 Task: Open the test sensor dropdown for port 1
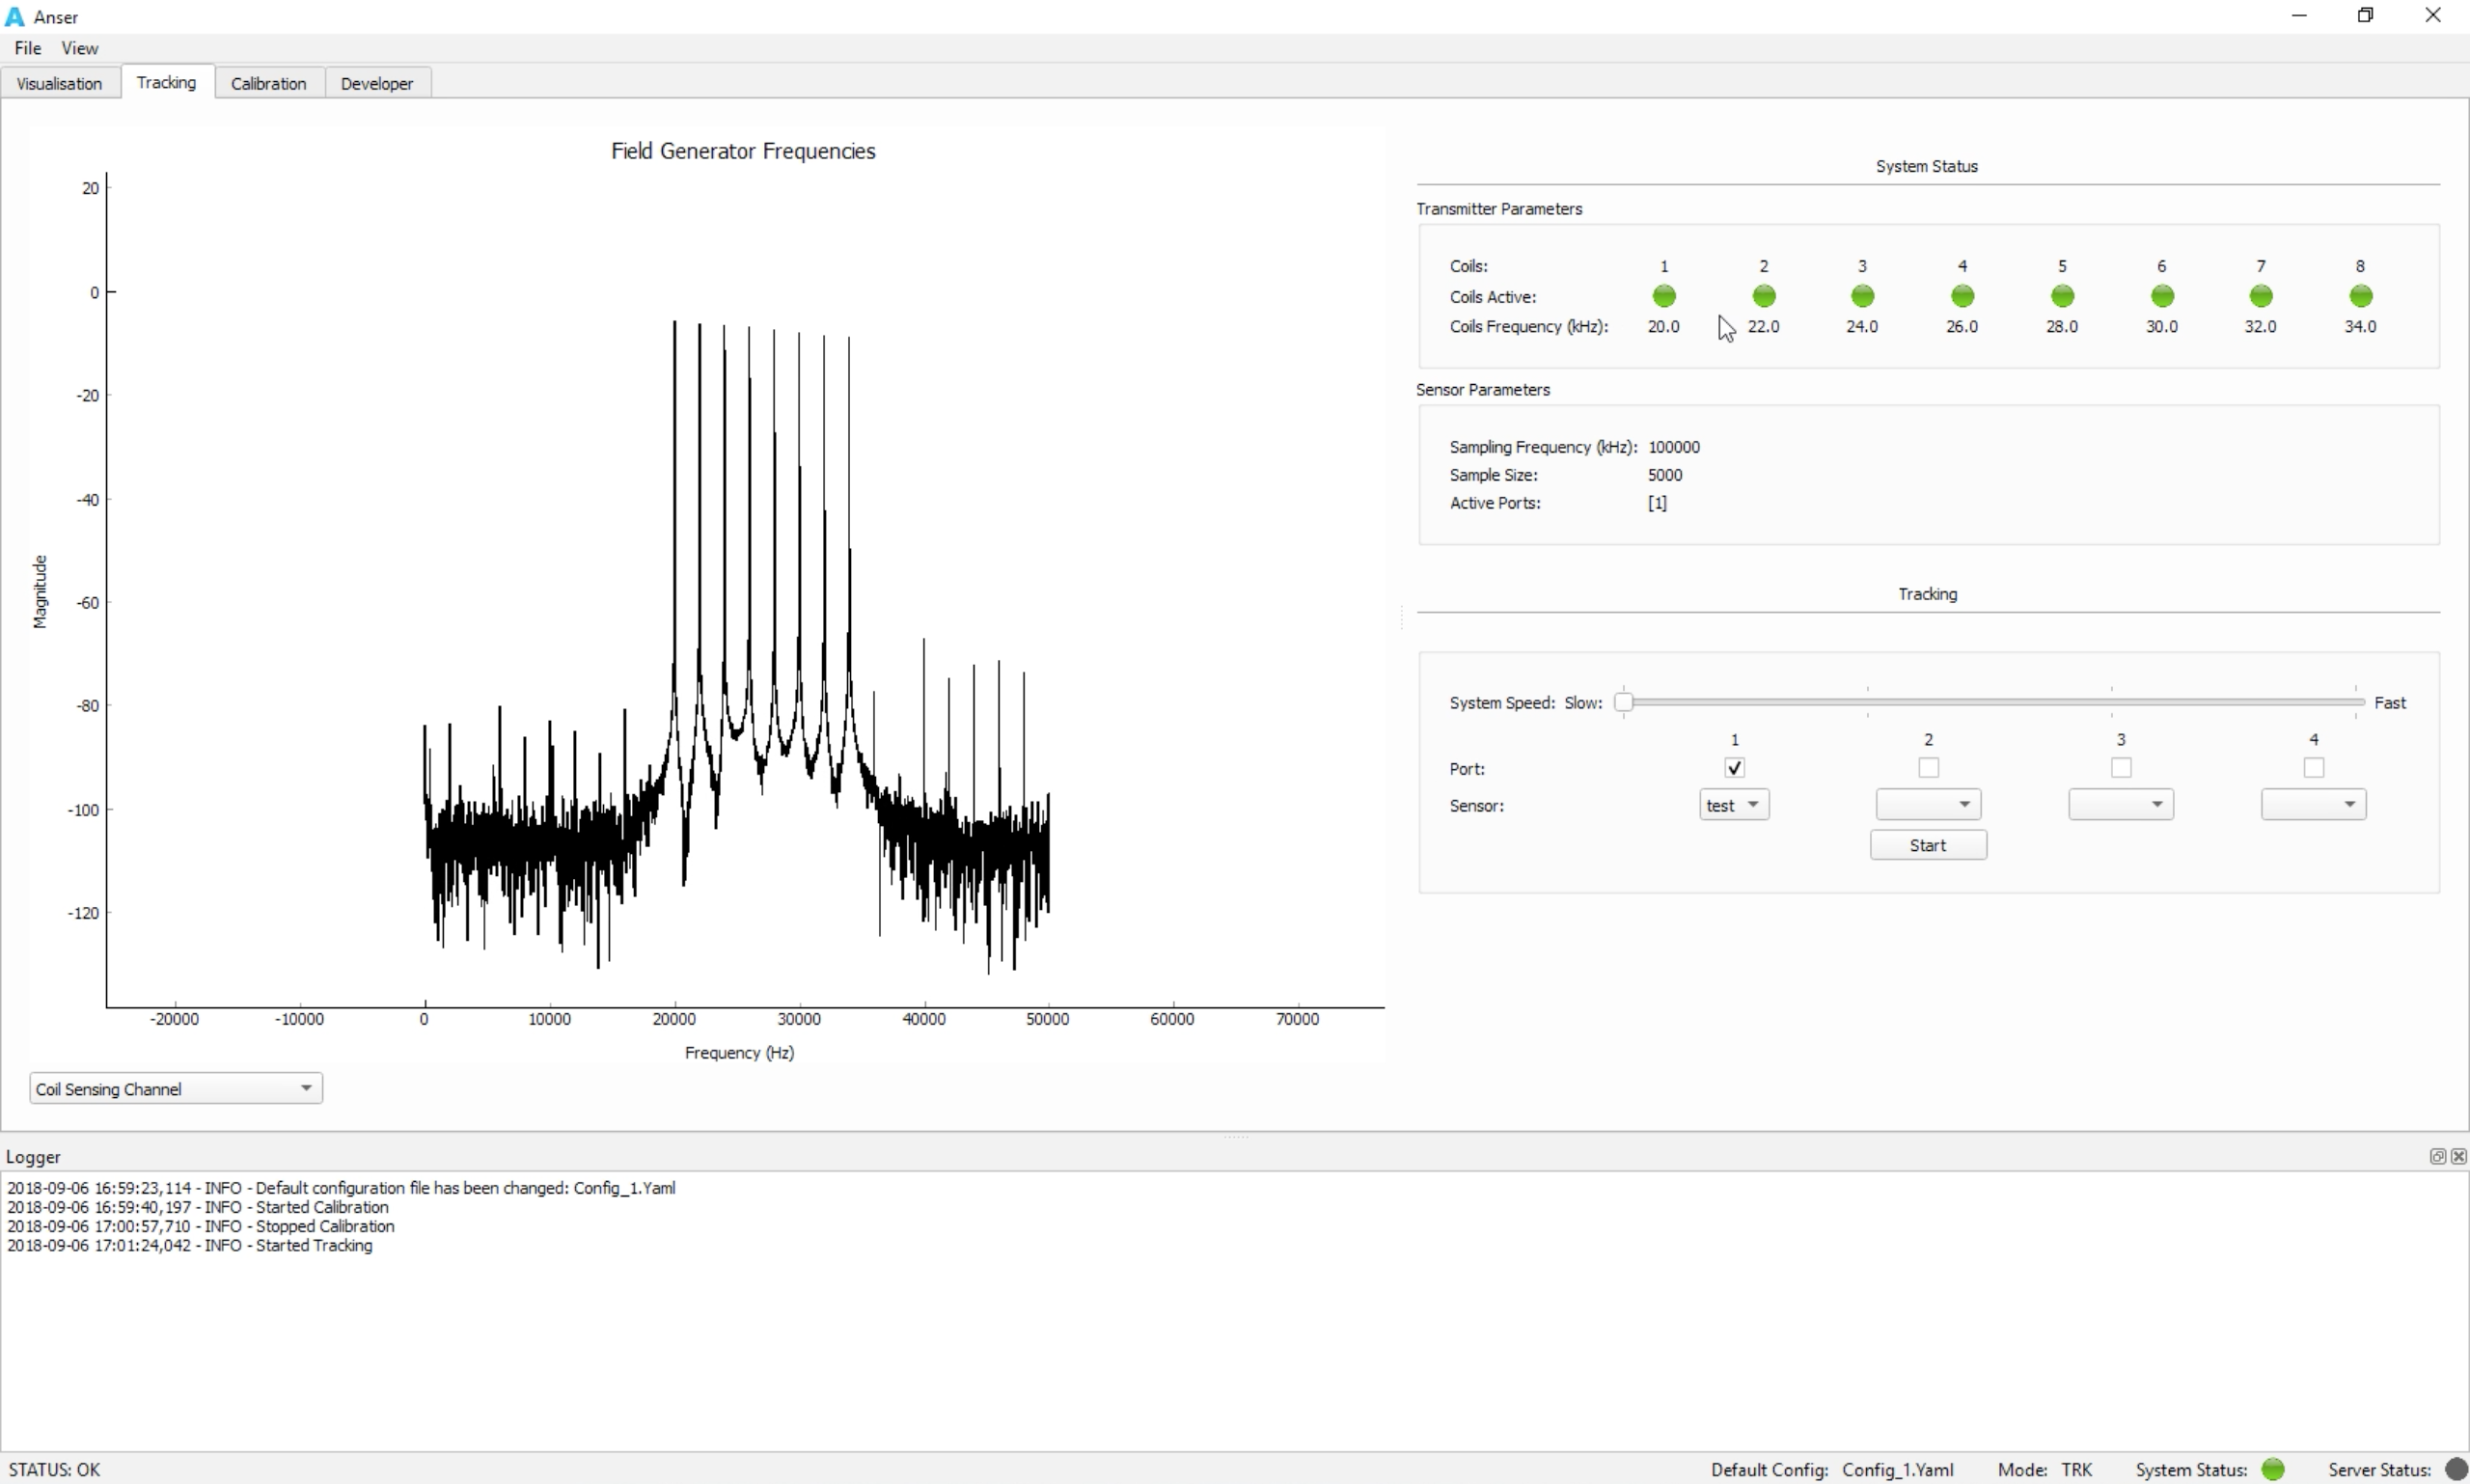[1734, 805]
